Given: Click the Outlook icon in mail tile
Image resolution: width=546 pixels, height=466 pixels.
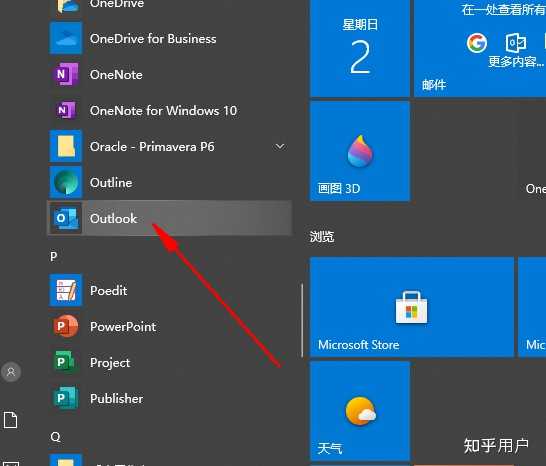Looking at the screenshot, I should pos(516,43).
